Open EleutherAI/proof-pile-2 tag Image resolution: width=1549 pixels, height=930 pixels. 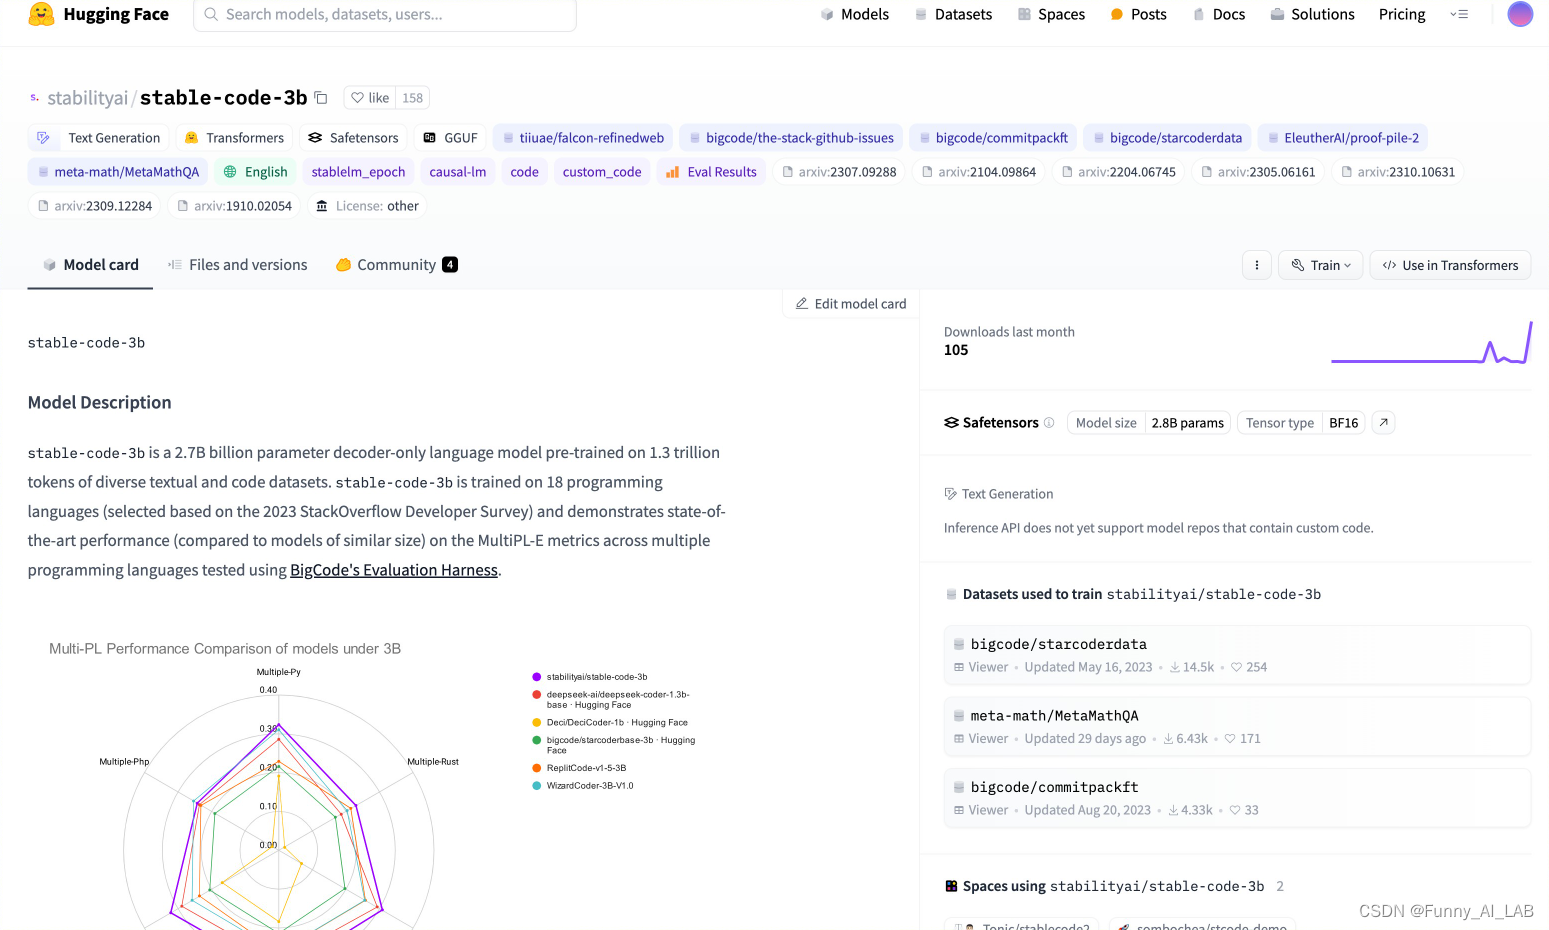[1343, 138]
